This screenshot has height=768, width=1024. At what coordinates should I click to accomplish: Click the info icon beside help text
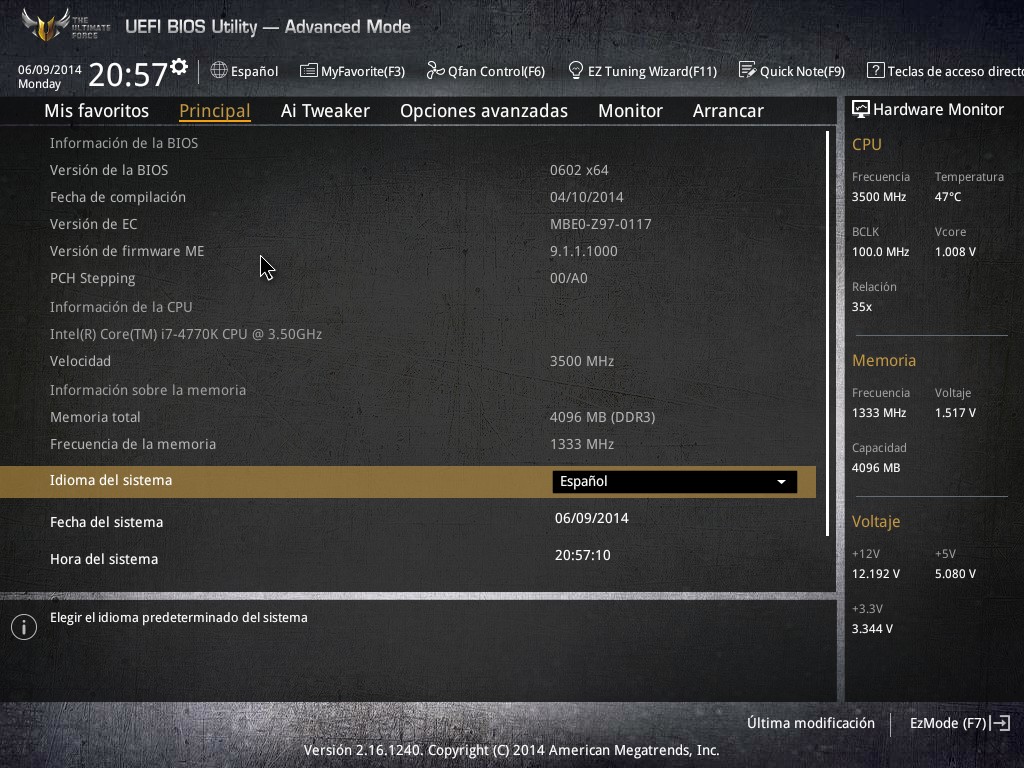24,627
